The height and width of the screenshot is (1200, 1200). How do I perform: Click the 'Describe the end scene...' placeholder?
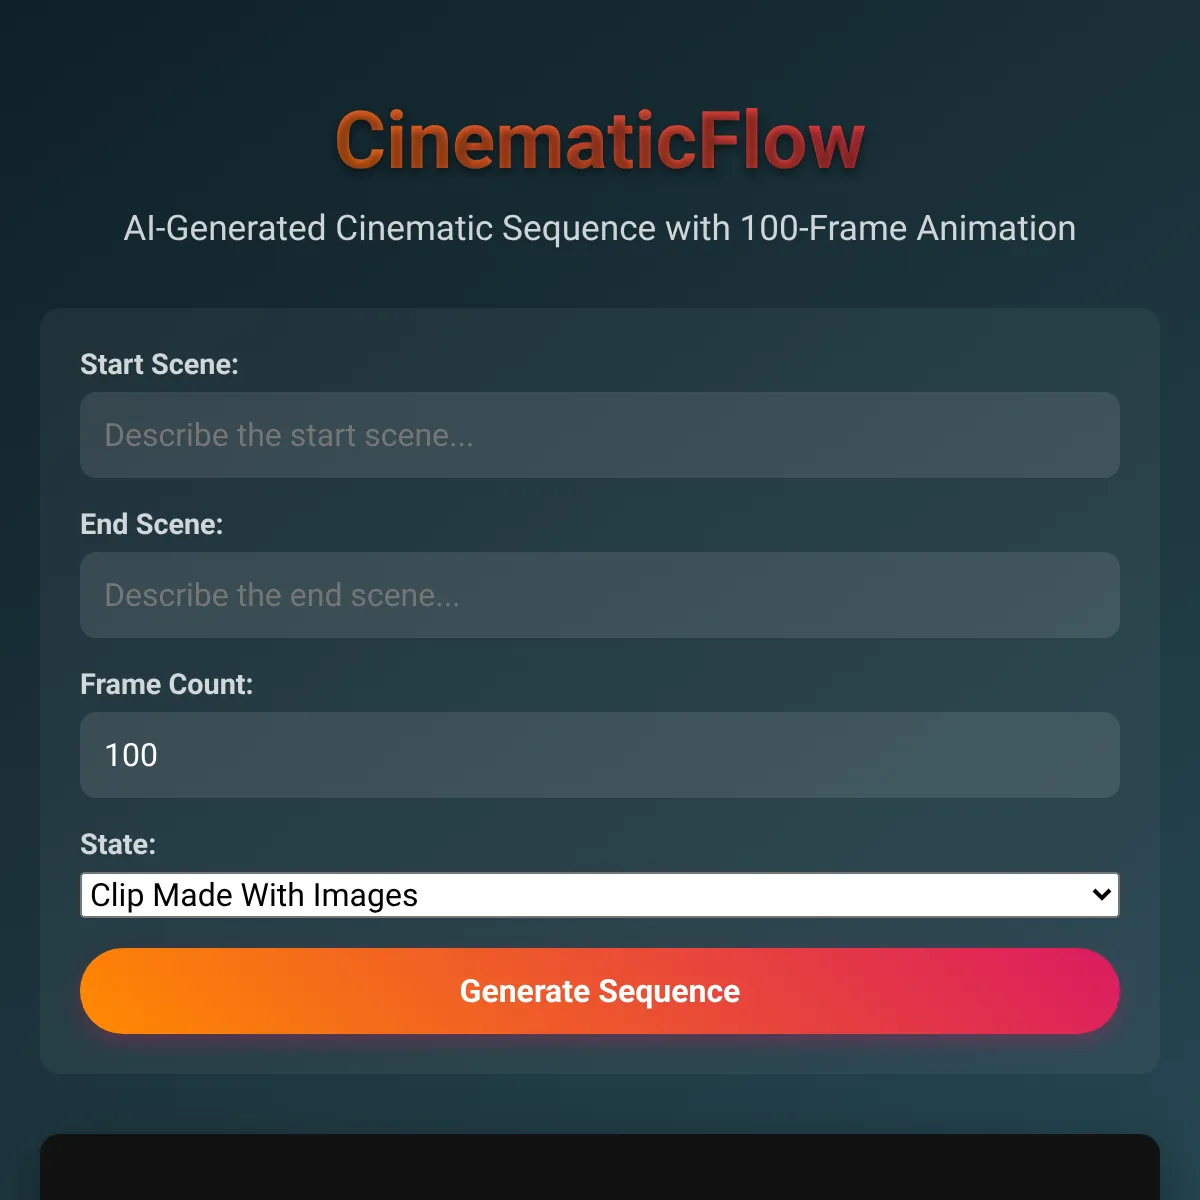click(282, 595)
